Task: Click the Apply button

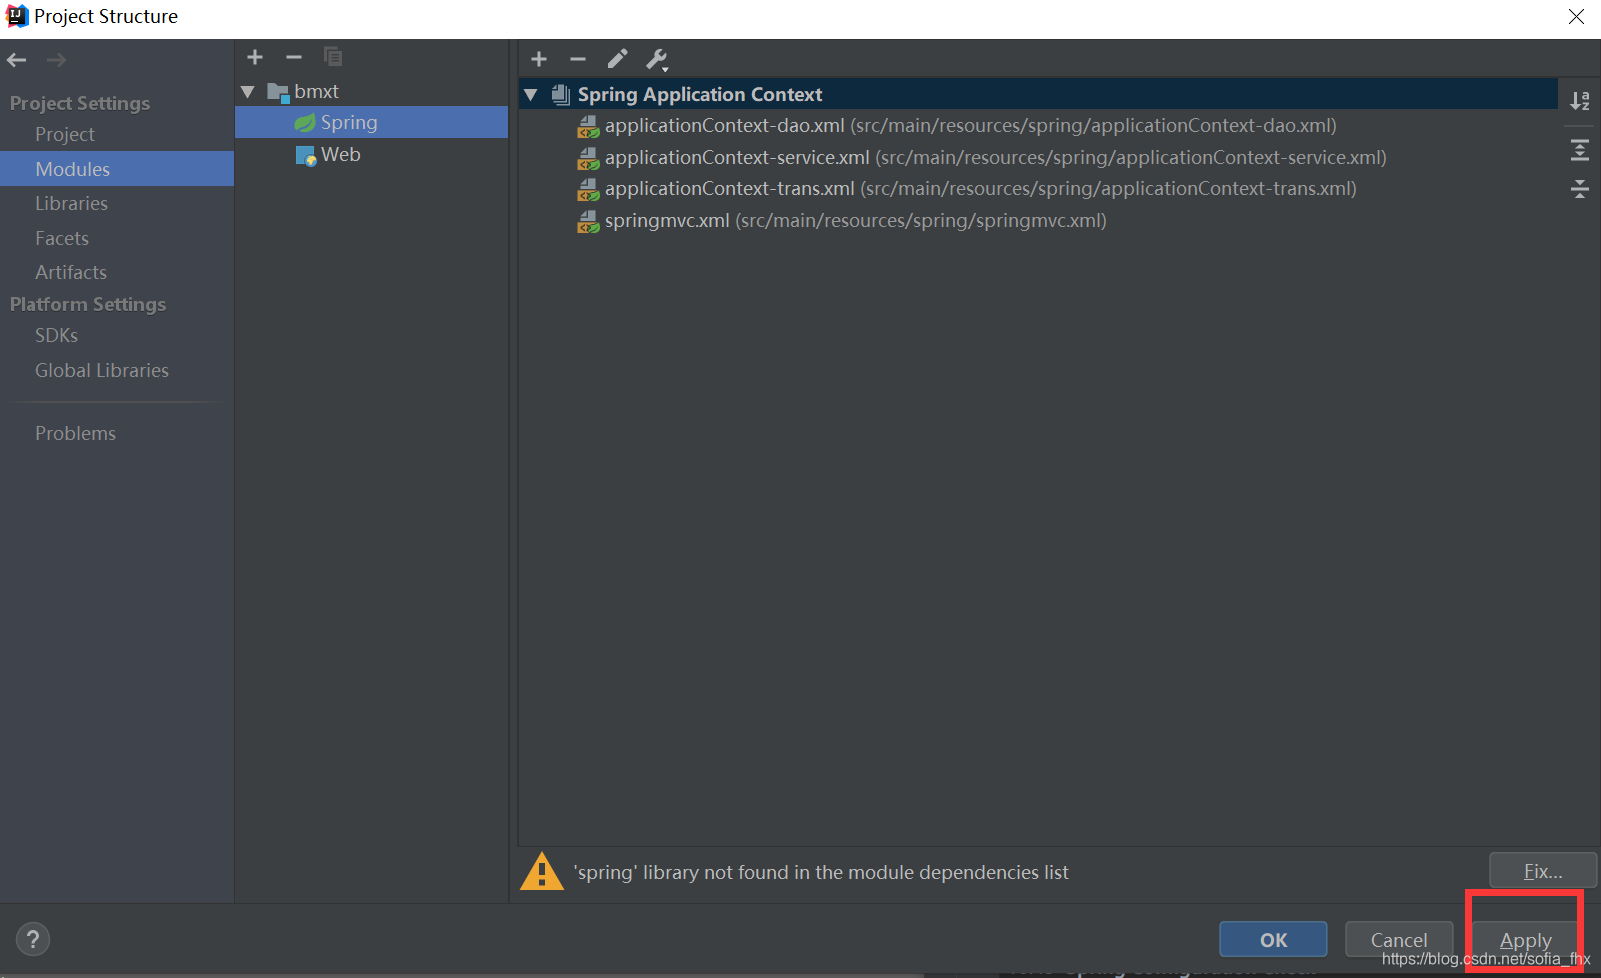Action: tap(1525, 940)
